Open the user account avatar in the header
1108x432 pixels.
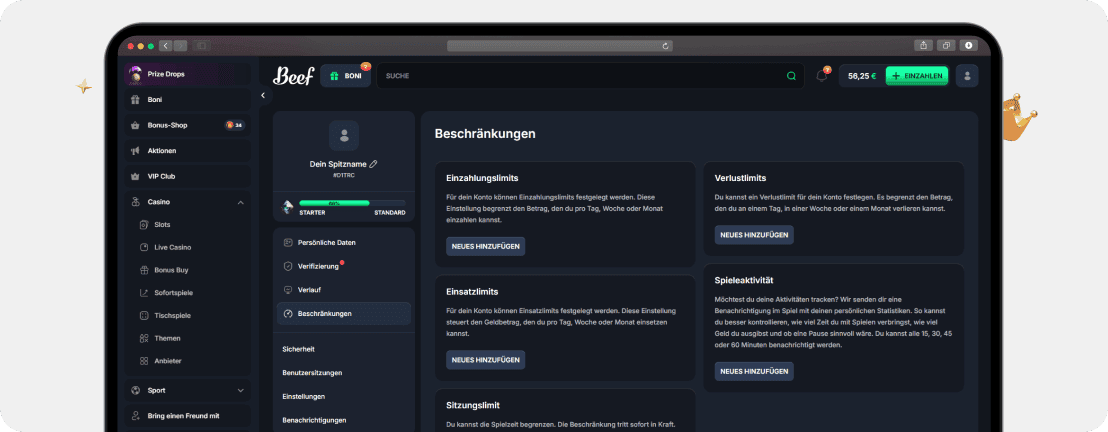click(967, 76)
